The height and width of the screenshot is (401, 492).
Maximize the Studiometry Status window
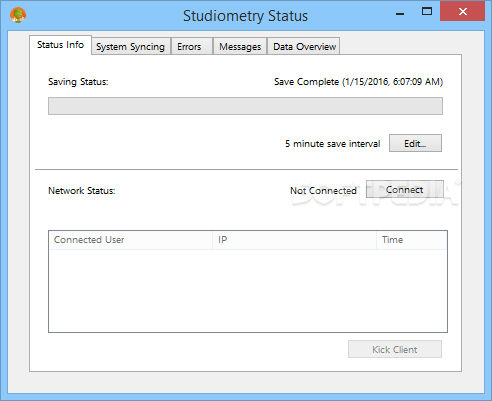click(427, 12)
